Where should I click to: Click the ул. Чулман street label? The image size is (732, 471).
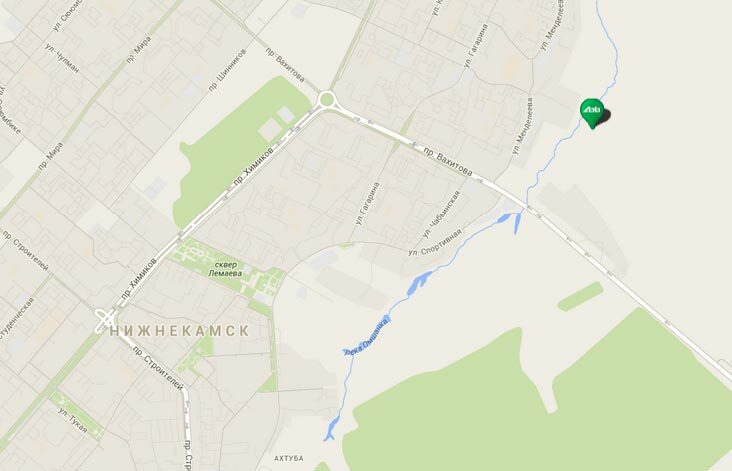click(x=62, y=58)
